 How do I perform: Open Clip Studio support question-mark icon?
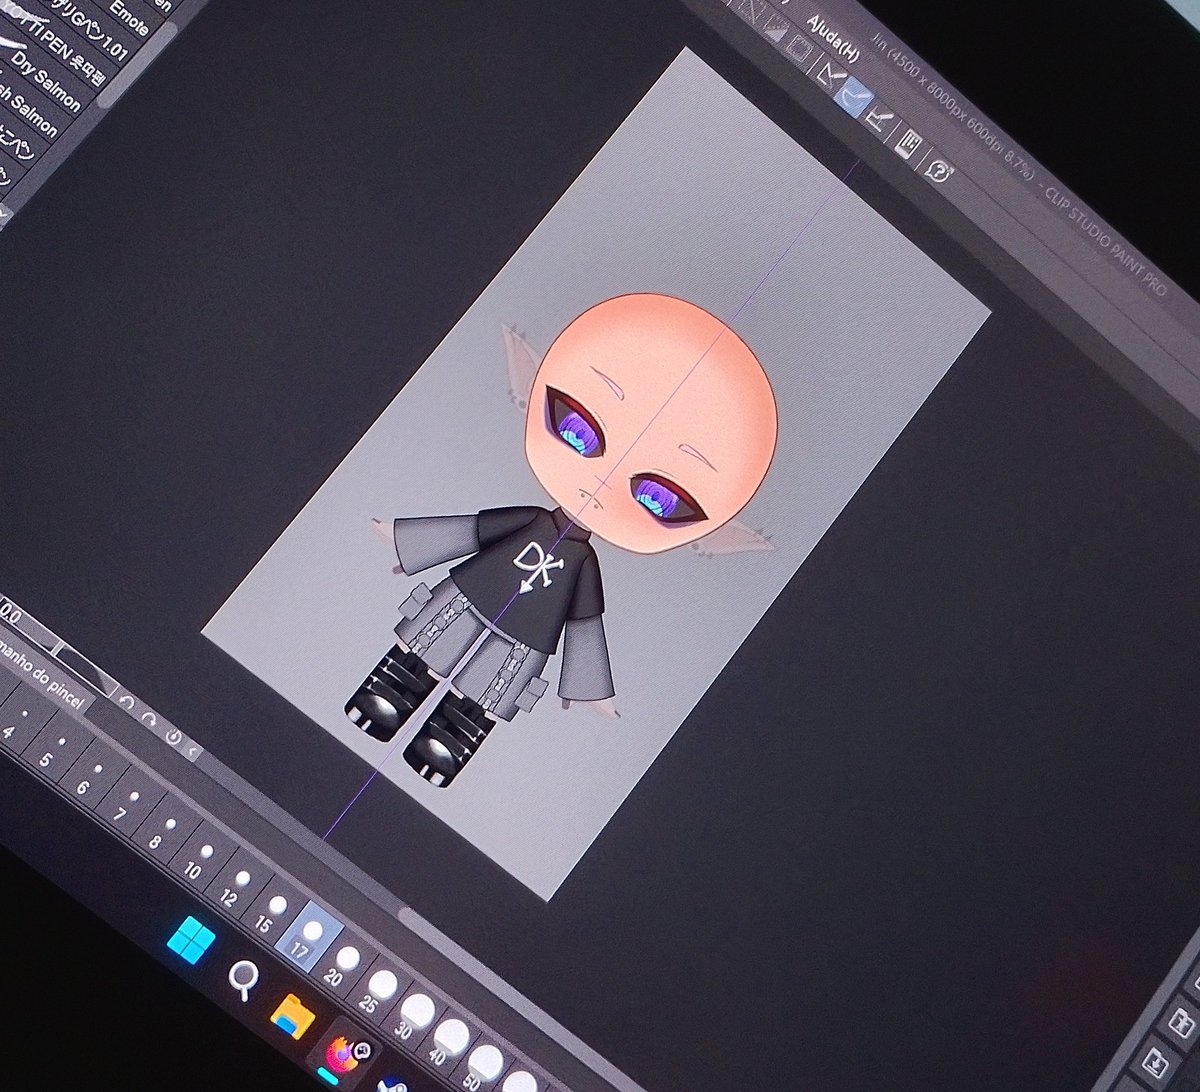[938, 170]
